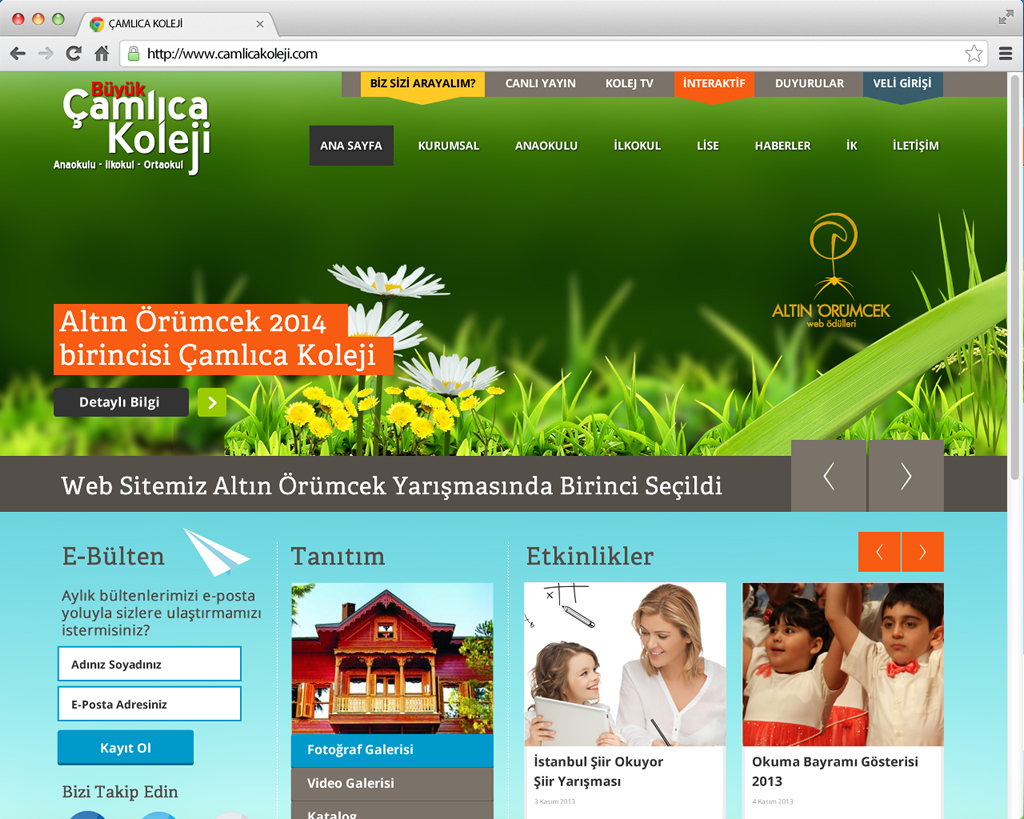Image resolution: width=1024 pixels, height=819 pixels.
Task: Open the Chrome hamburger menu
Action: point(1006,54)
